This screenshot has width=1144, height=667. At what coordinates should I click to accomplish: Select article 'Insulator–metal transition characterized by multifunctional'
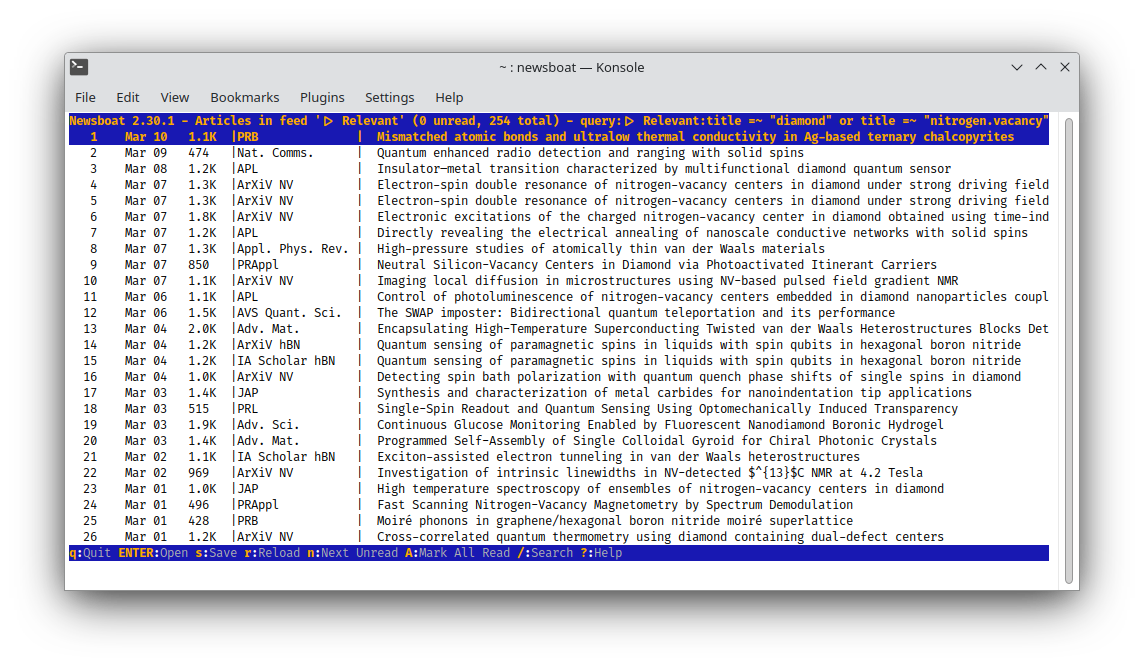(559, 169)
